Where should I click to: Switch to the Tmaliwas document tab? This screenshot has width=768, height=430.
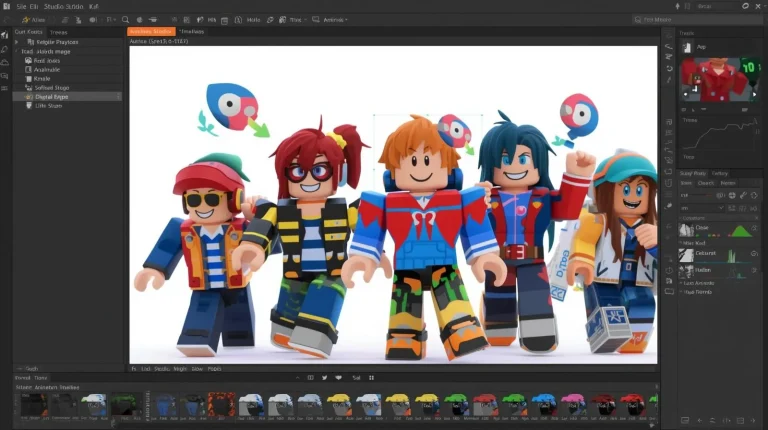pos(192,31)
